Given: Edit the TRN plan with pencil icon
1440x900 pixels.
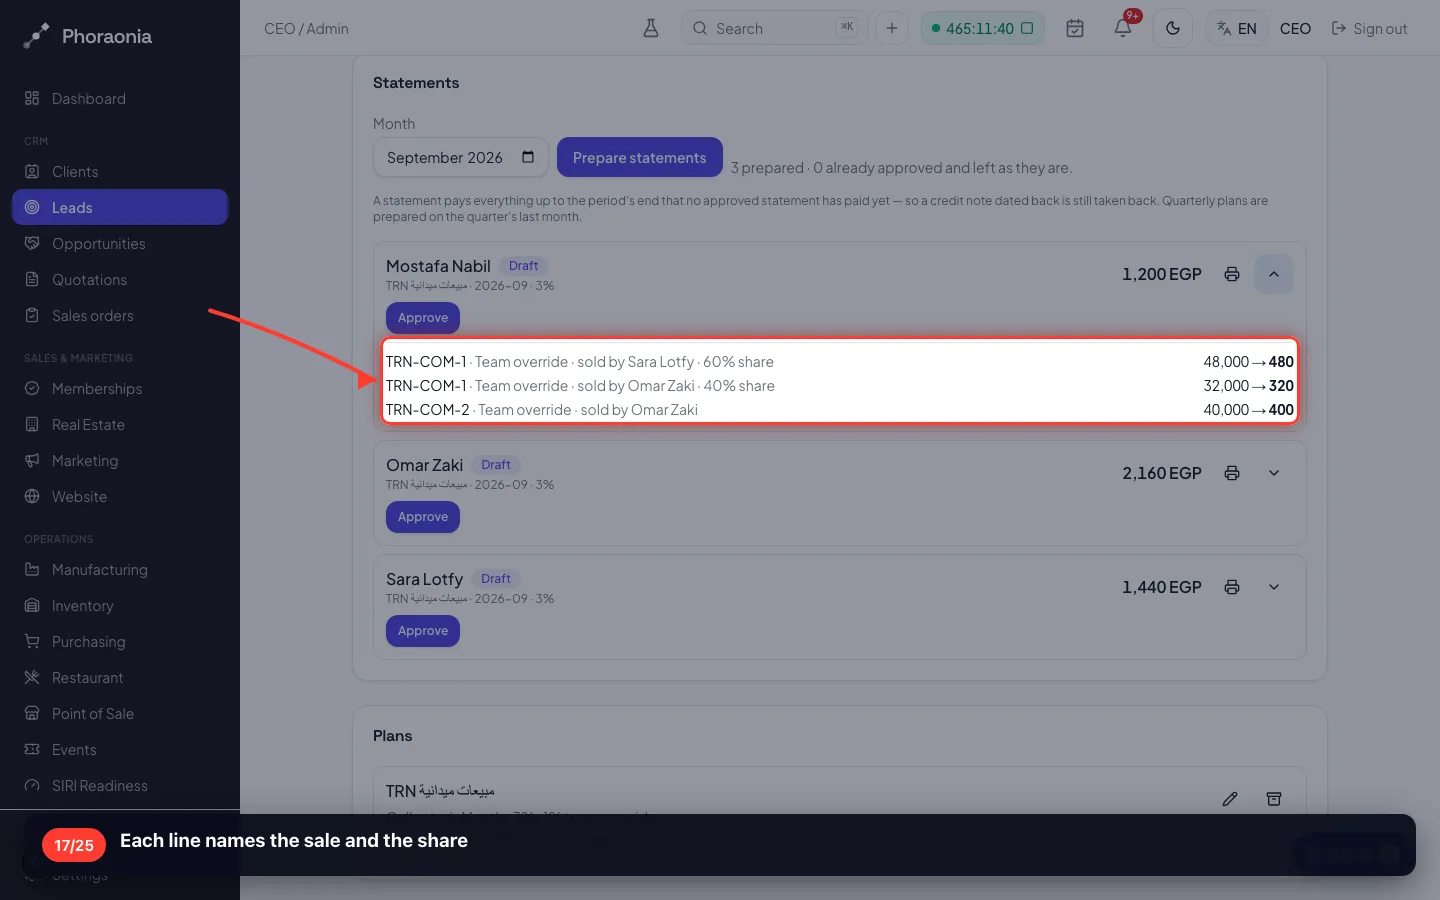Looking at the screenshot, I should pyautogui.click(x=1230, y=799).
